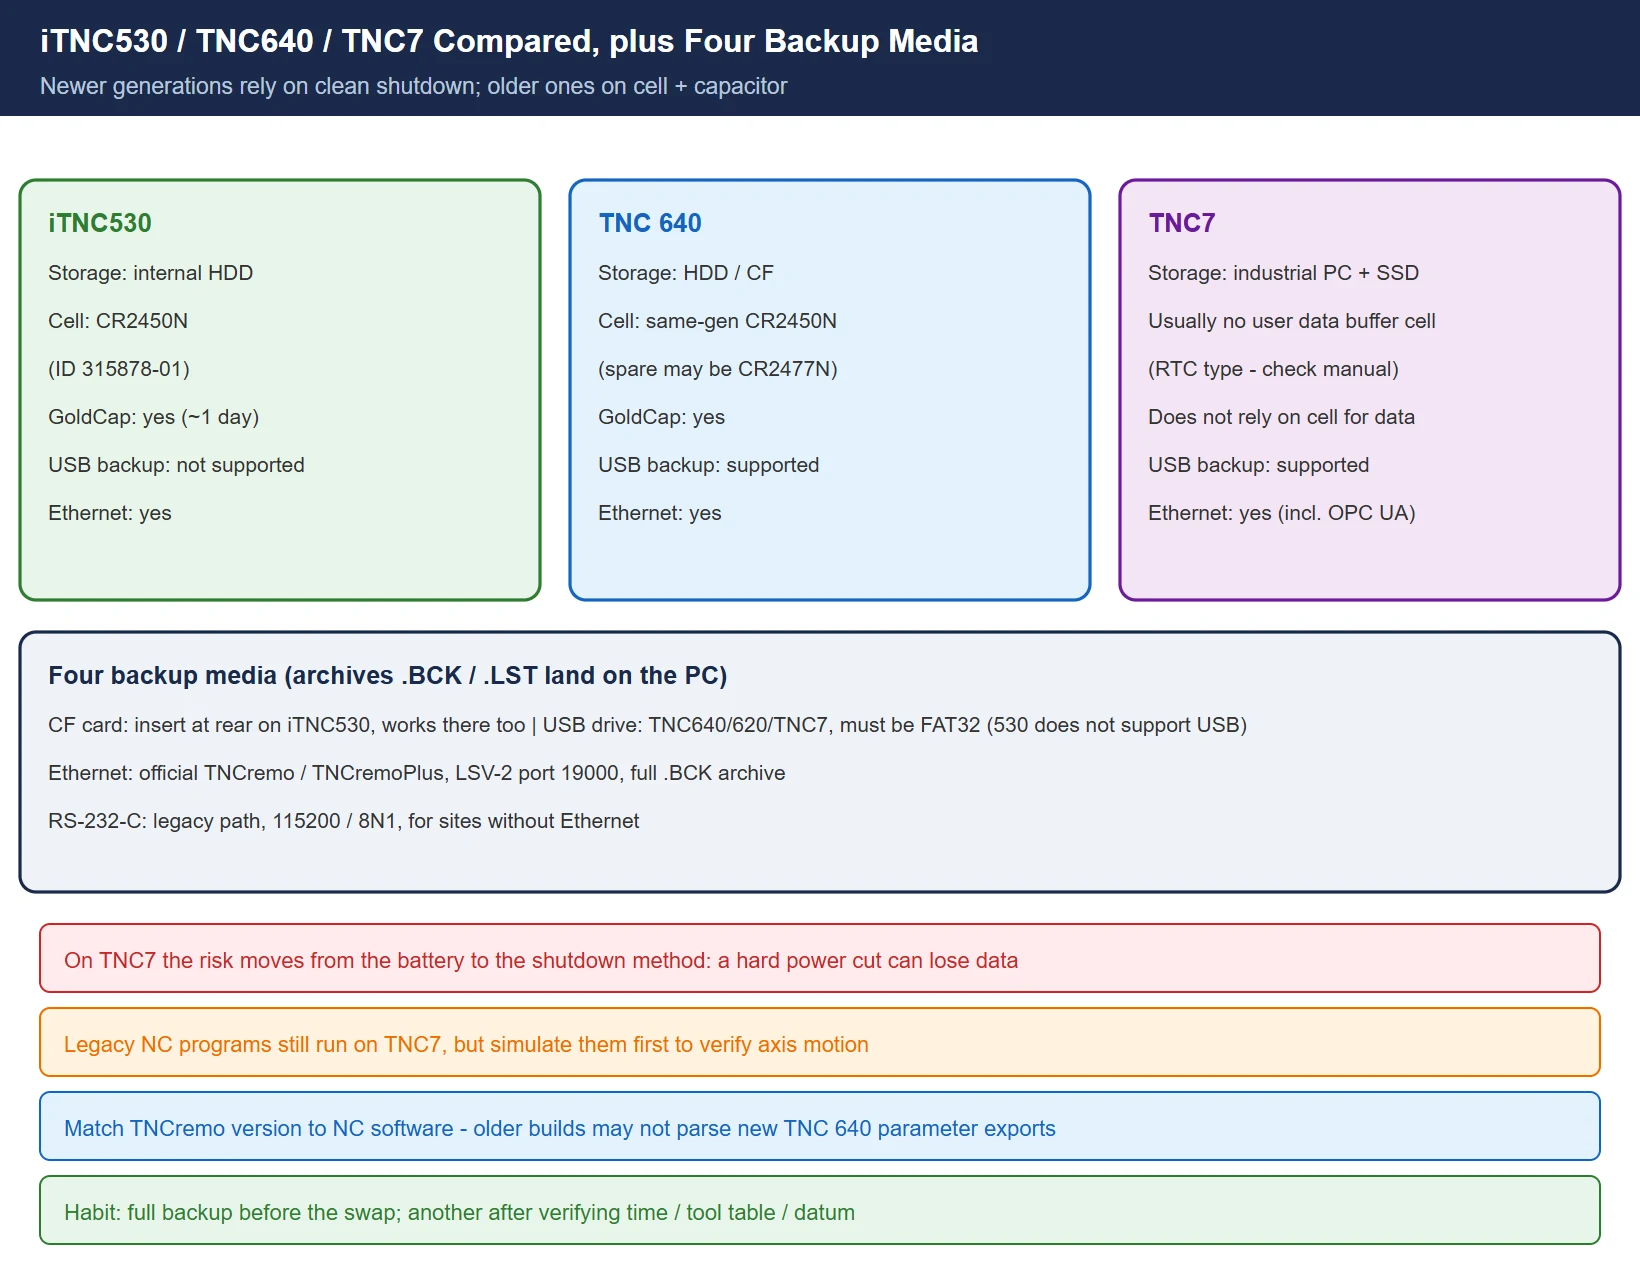
Task: Select 'USB backup: supported' in TNC7 card
Action: (1259, 465)
